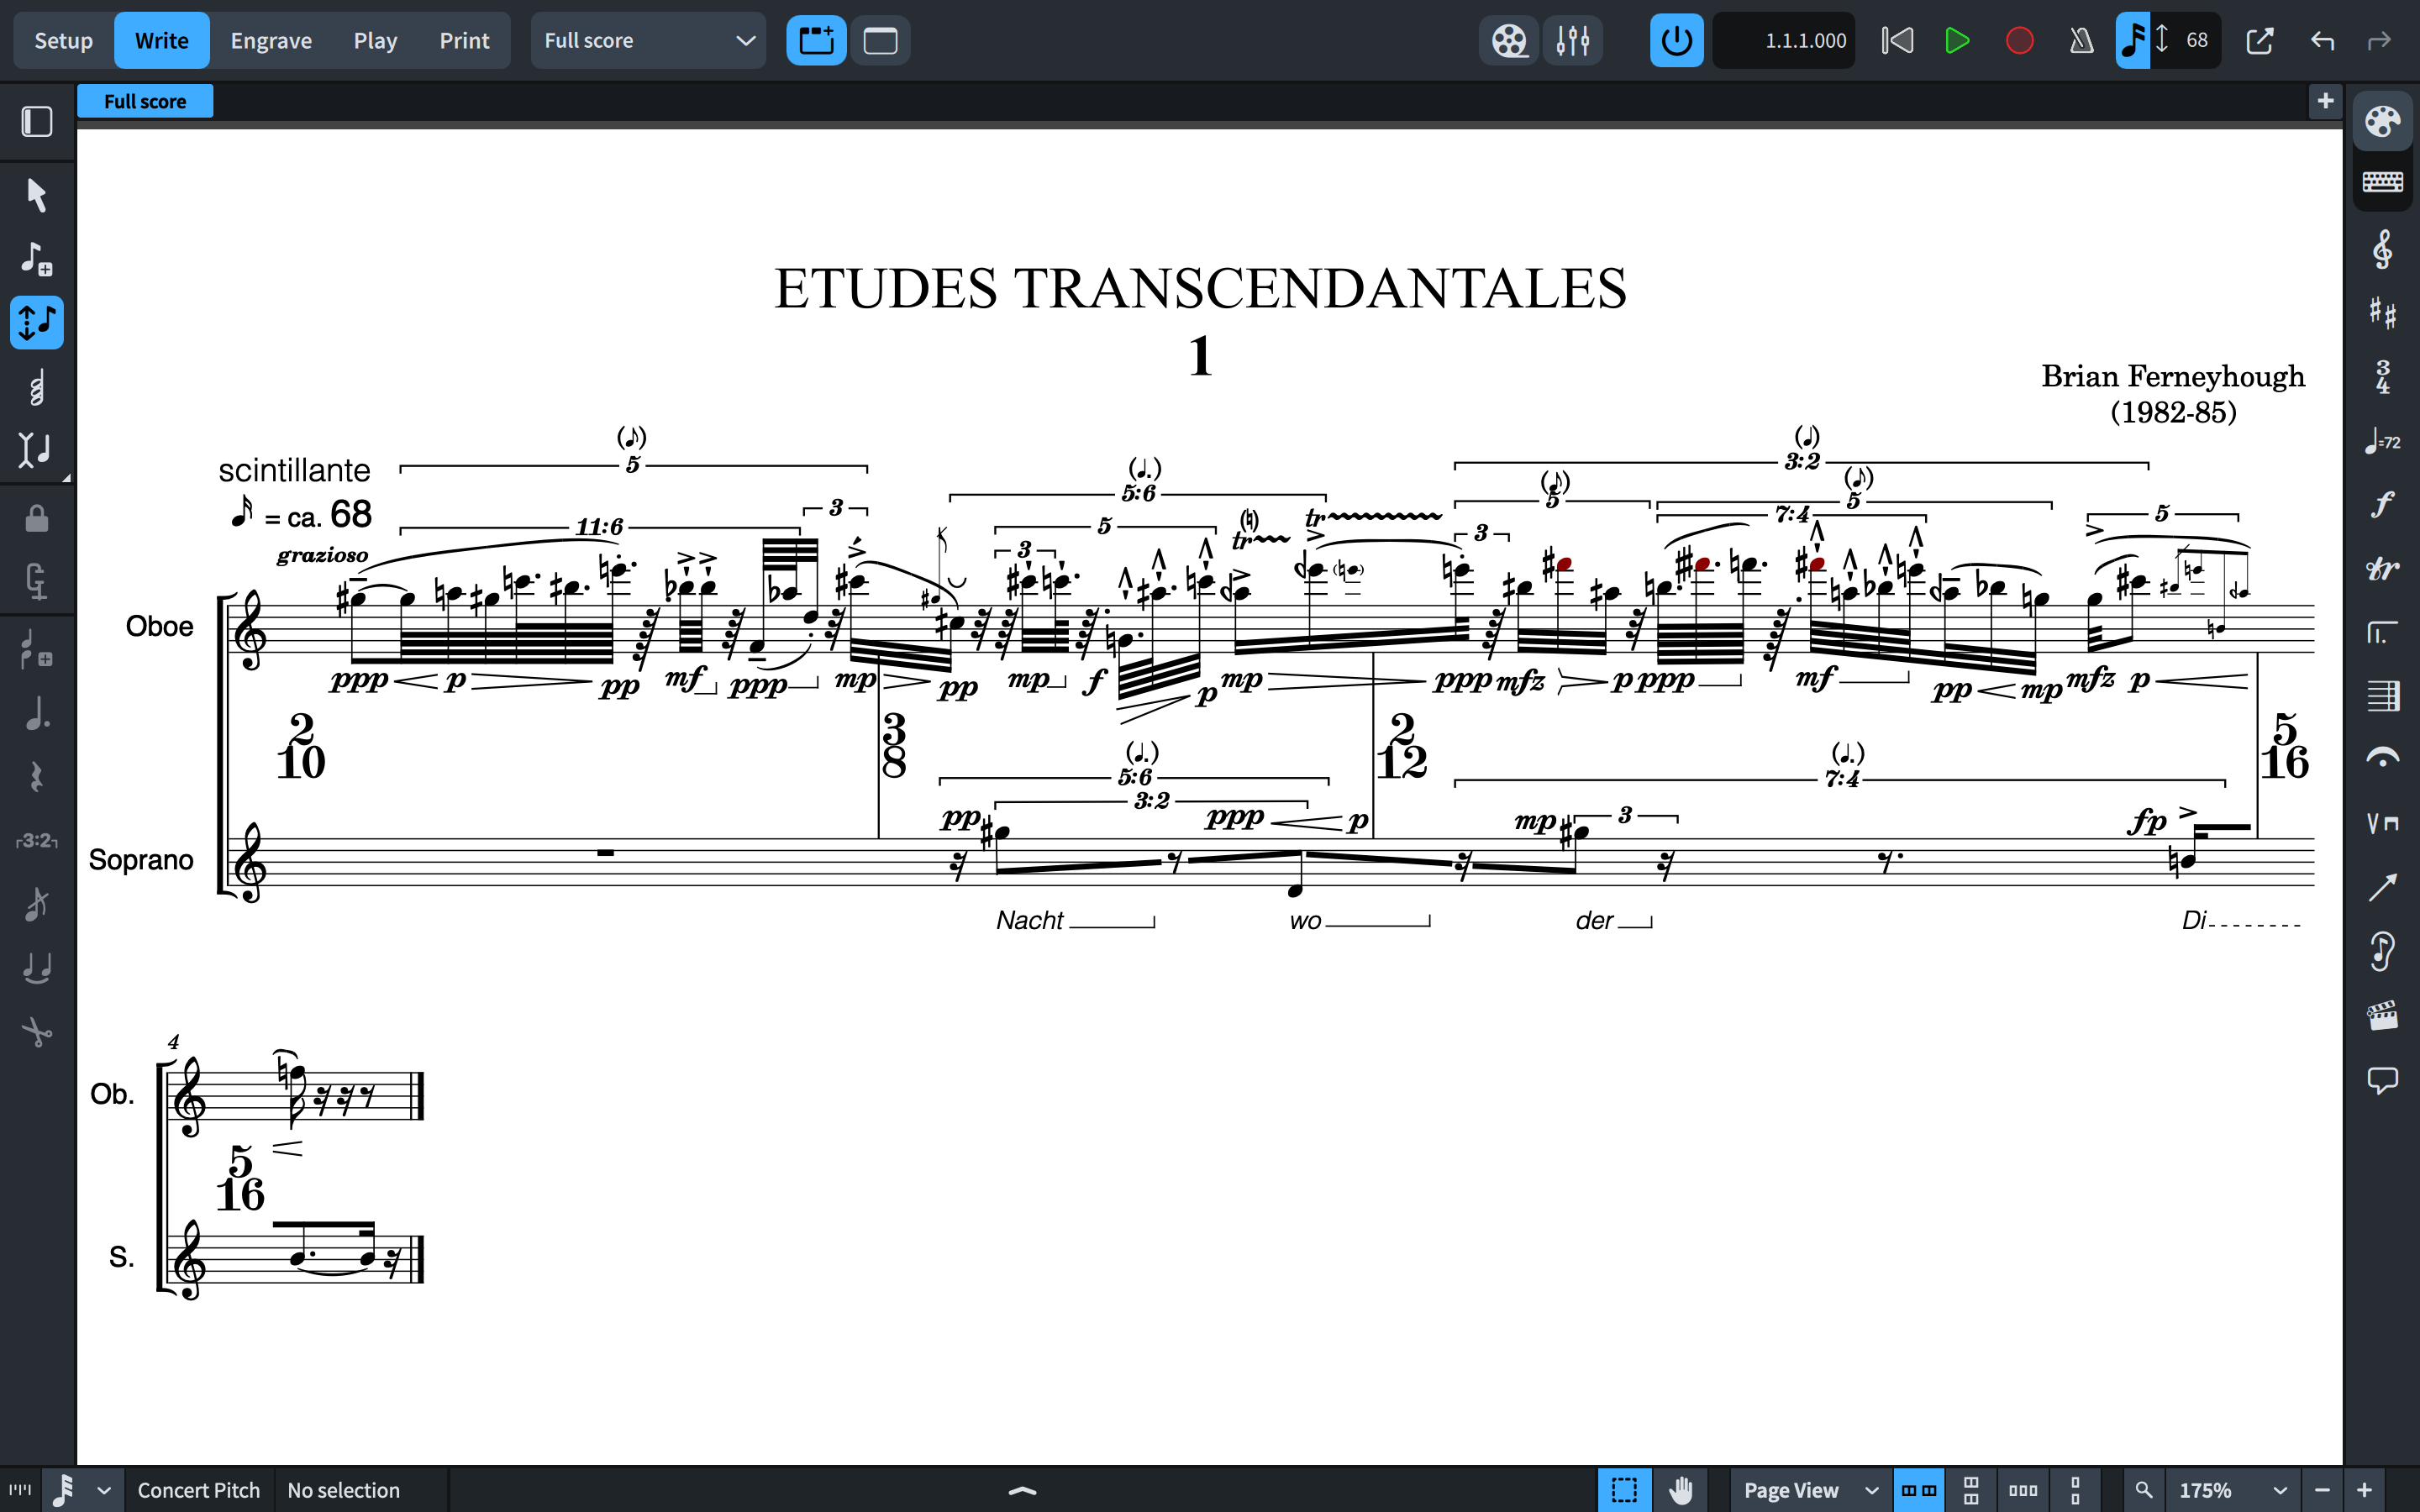Viewport: 2420px width, 1512px height.
Task: Click the scissors cut tool
Action: (37, 1032)
